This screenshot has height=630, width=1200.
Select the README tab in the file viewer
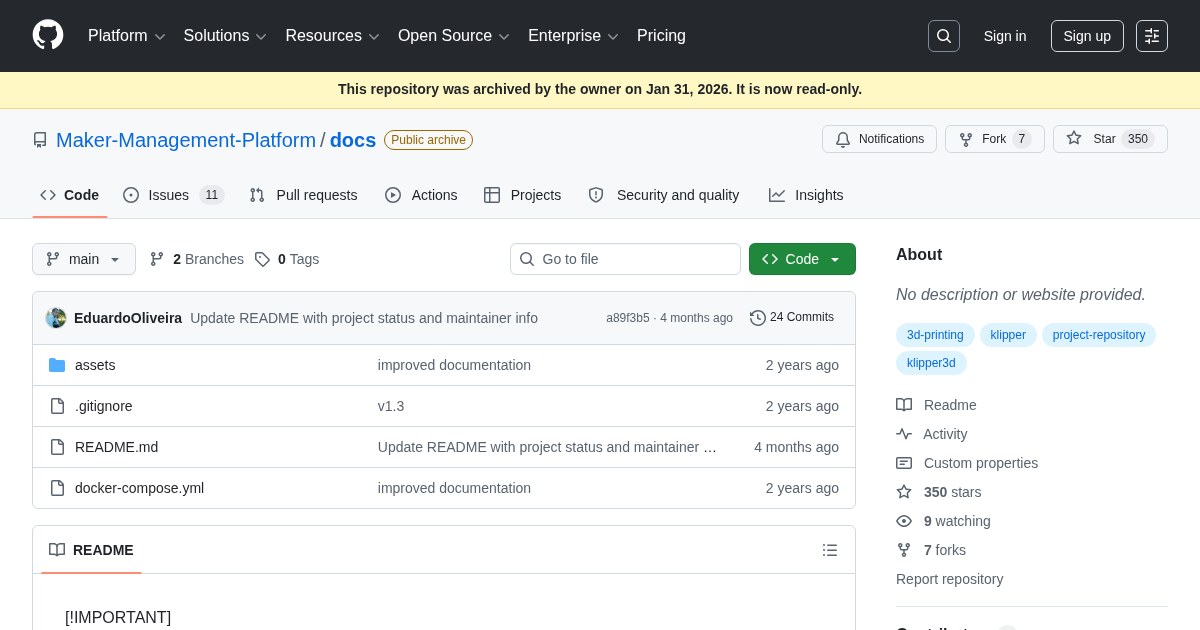point(91,550)
